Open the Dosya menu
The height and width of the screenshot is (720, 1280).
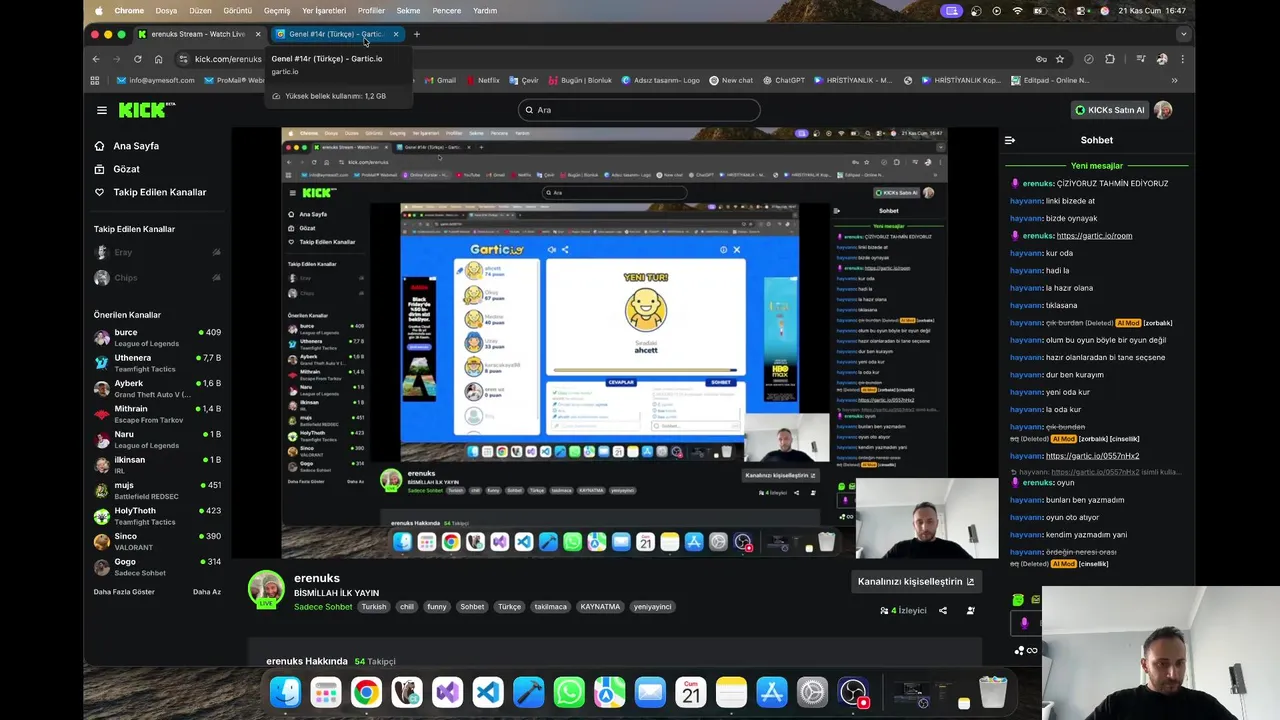point(166,11)
